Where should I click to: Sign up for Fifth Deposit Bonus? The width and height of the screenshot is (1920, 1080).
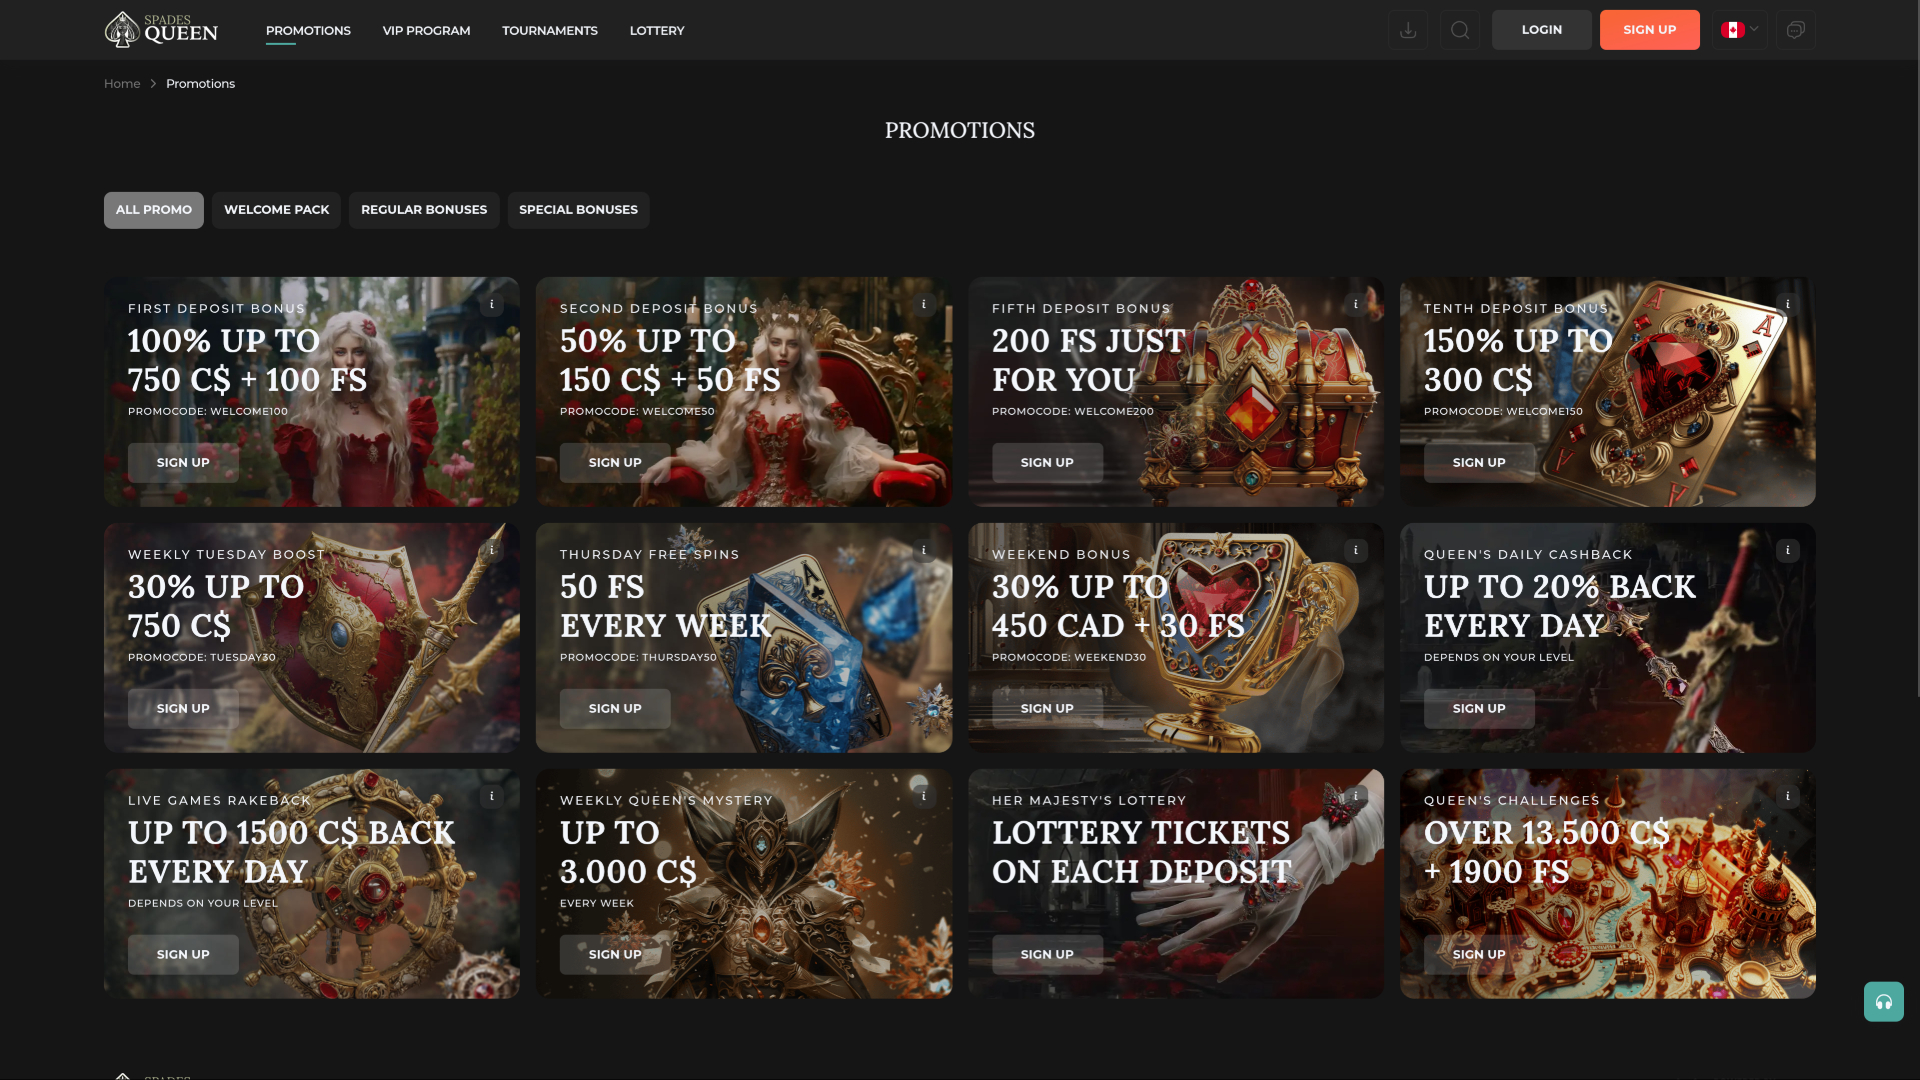pos(1047,463)
